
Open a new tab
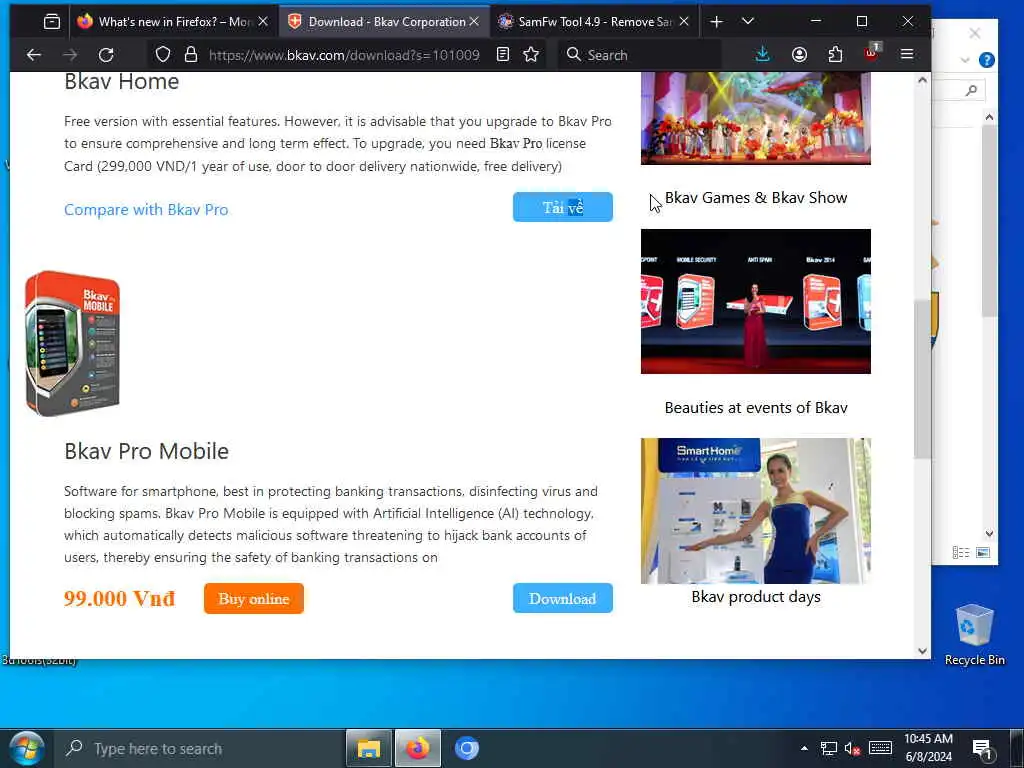(x=716, y=22)
